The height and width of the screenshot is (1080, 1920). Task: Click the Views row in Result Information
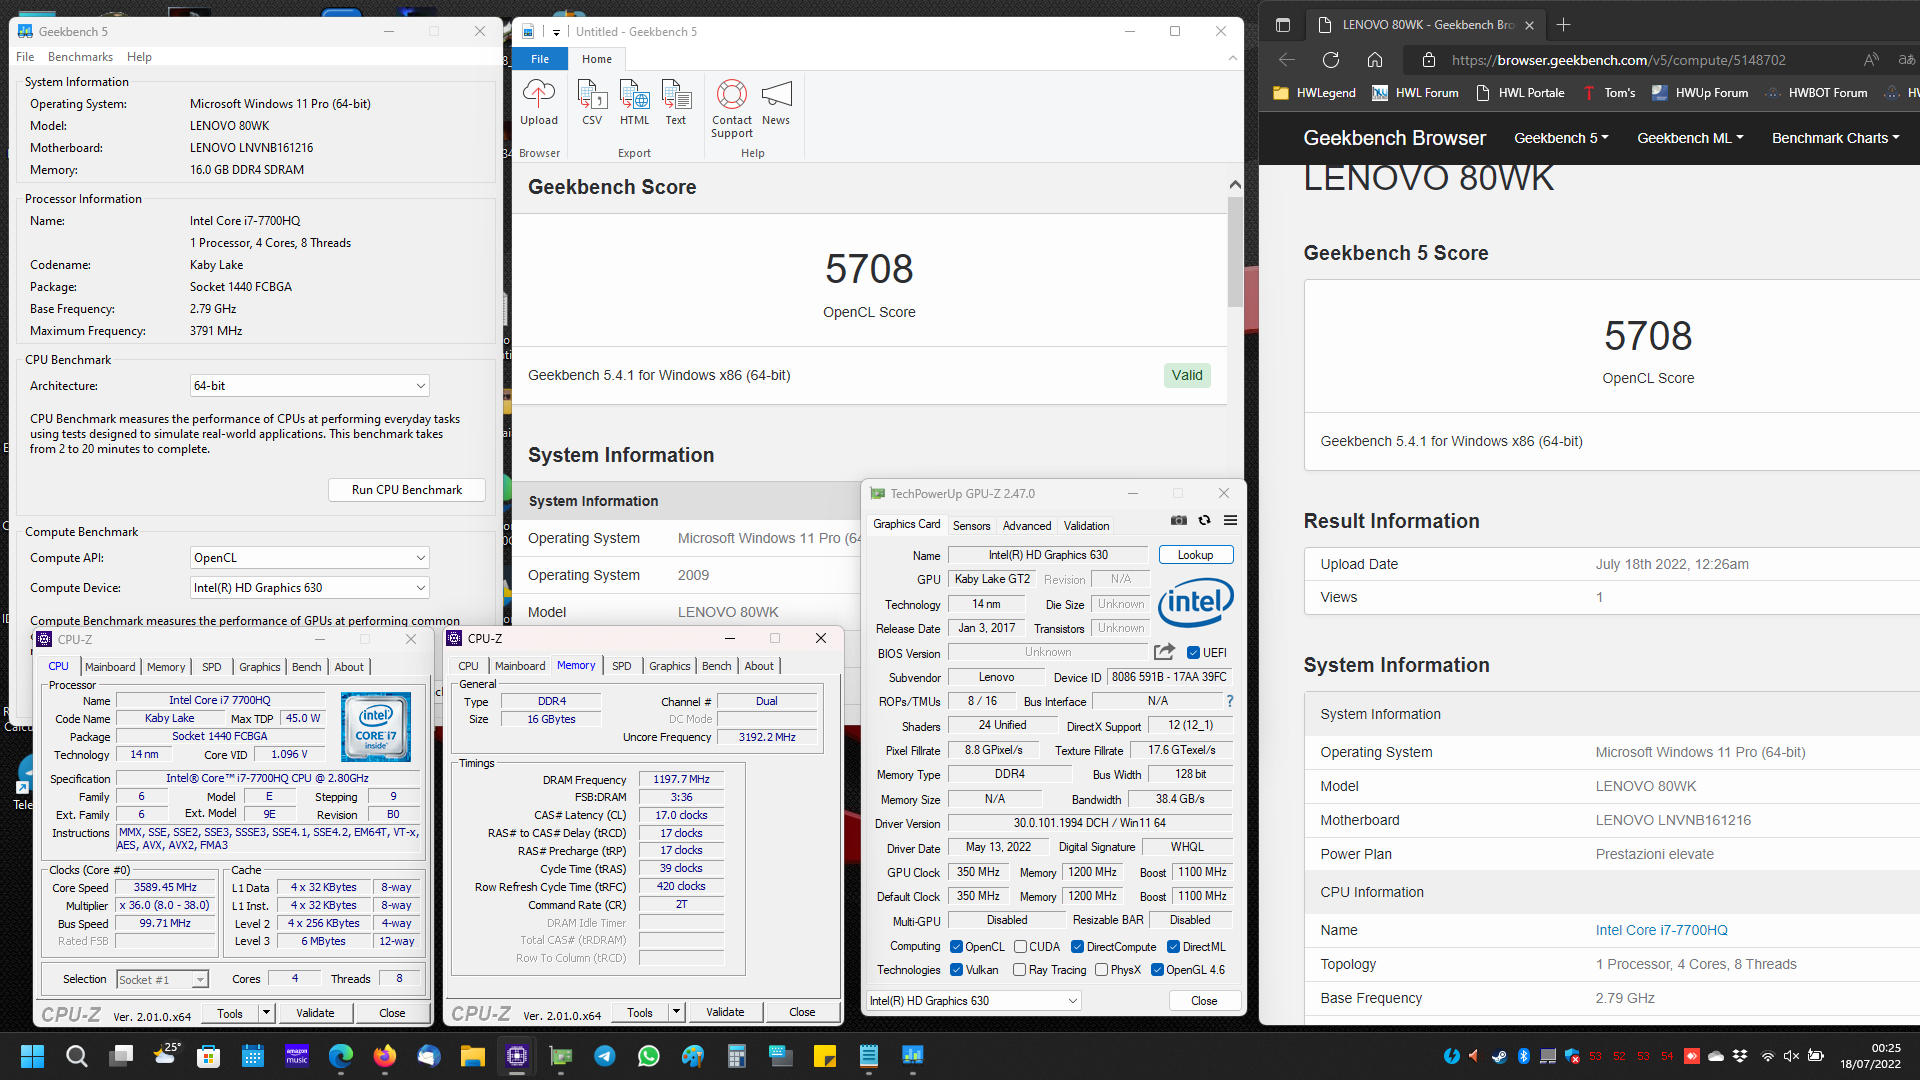pos(1612,598)
